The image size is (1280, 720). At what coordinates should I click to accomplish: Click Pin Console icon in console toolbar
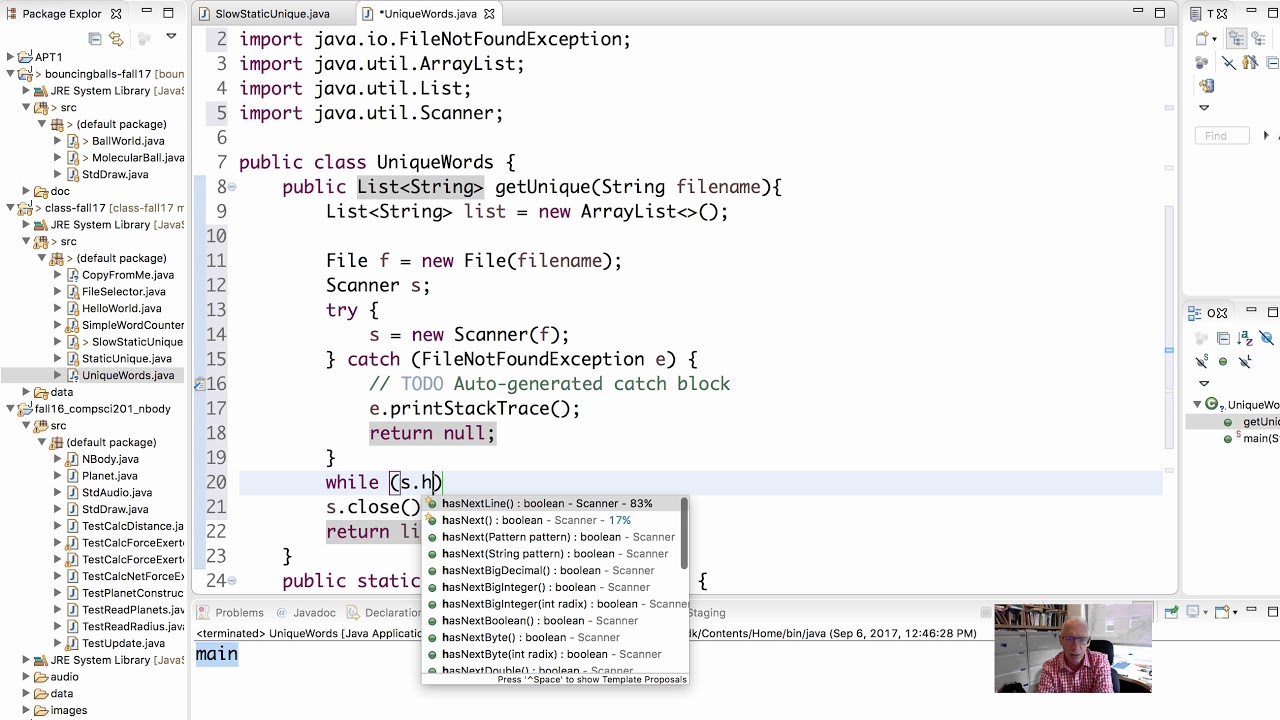pos(1171,612)
